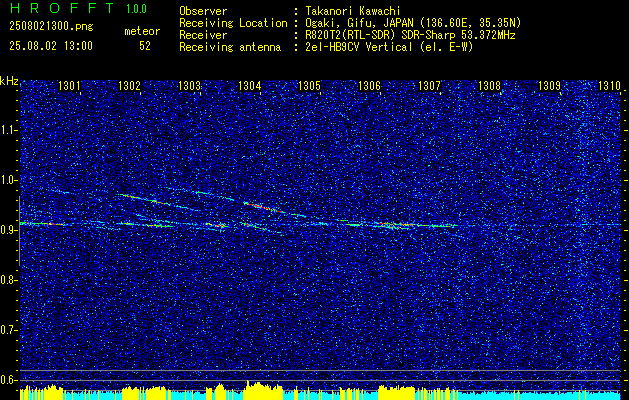This screenshot has width=629, height=400.
Task: Click the 1.0 kHz axis label
Action: pos(8,180)
